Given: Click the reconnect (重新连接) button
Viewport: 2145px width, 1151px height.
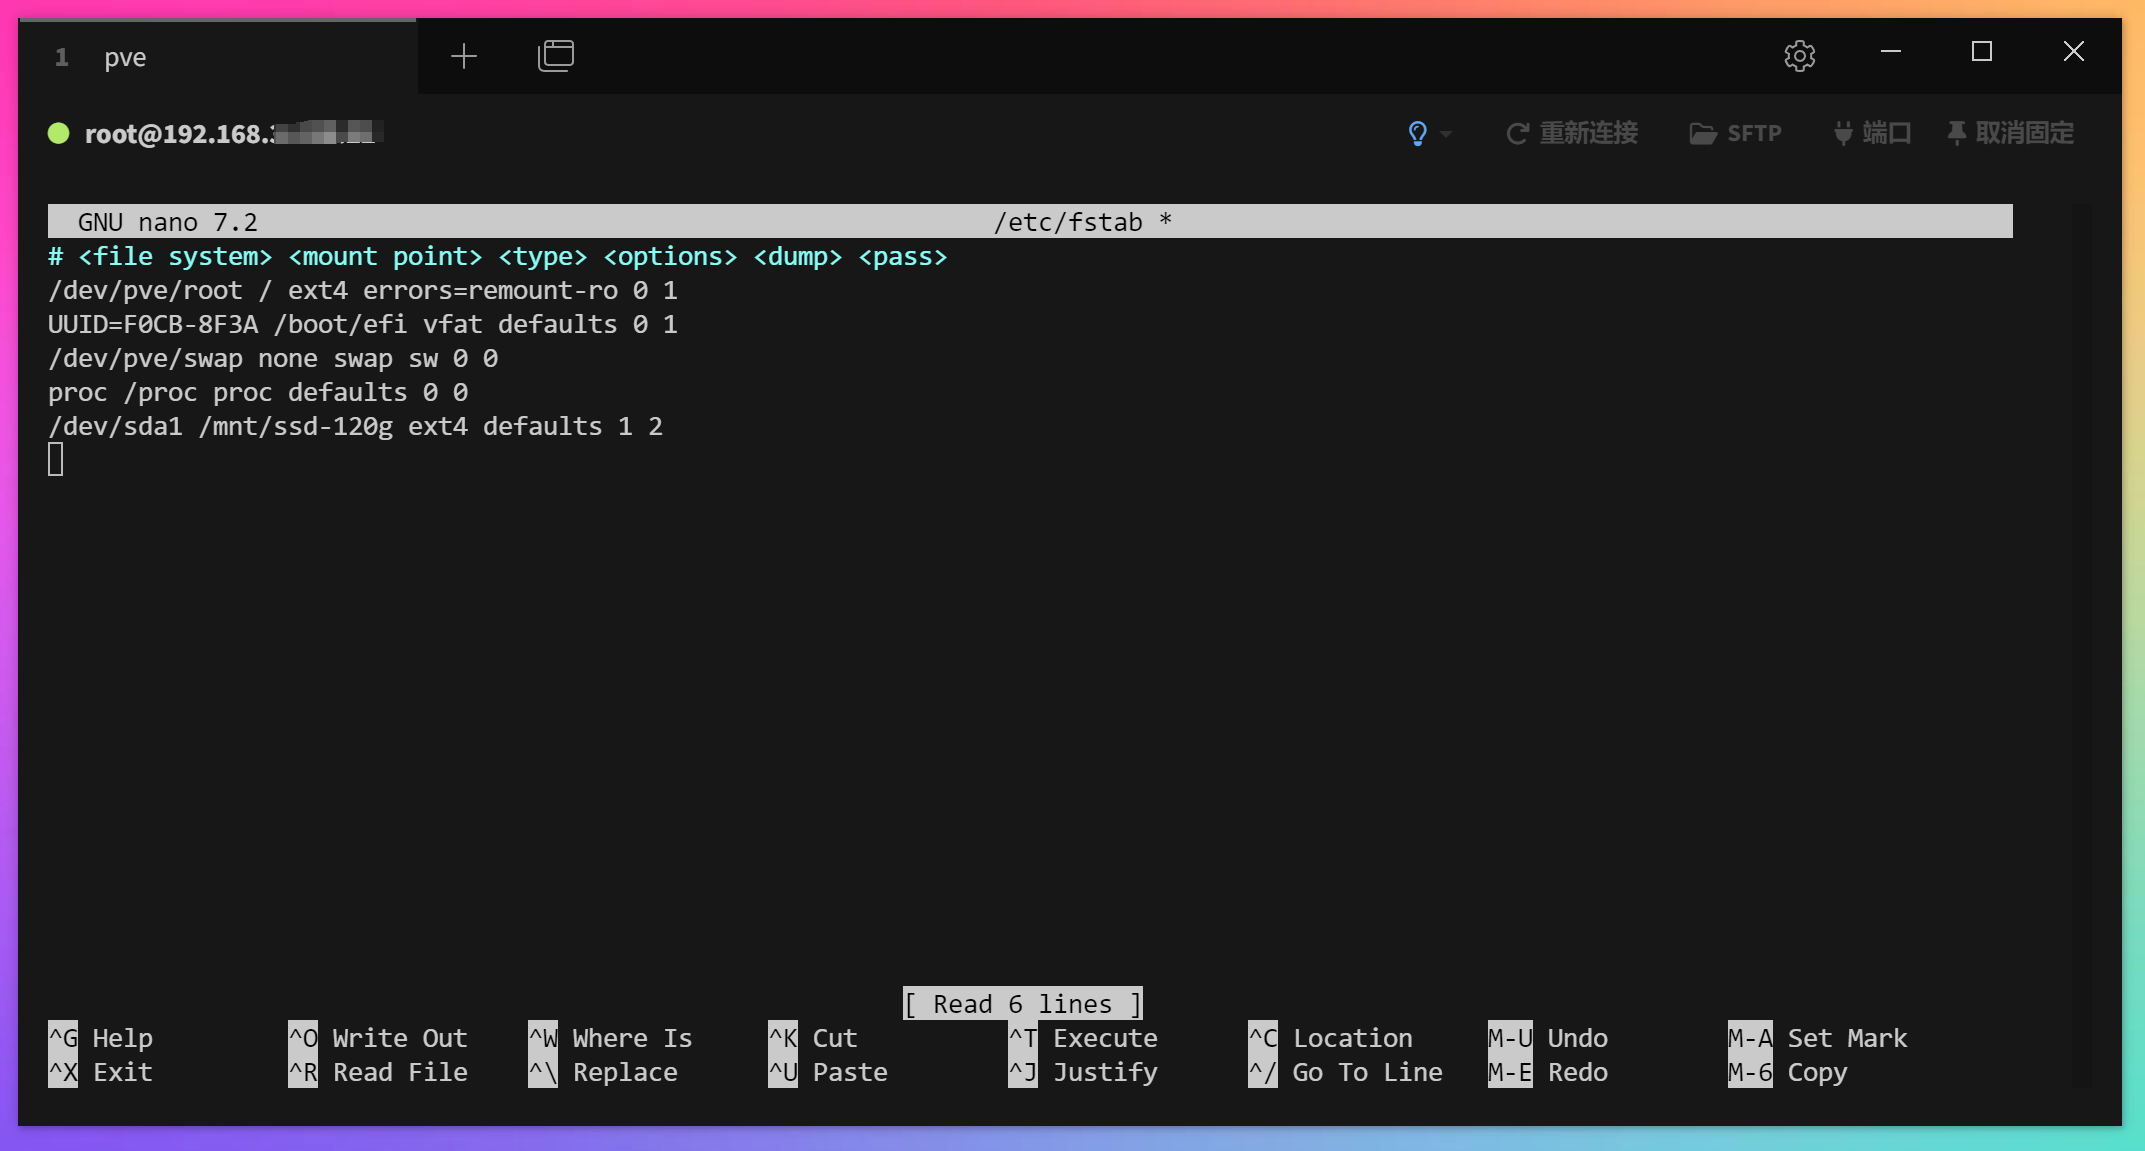Looking at the screenshot, I should (1572, 133).
